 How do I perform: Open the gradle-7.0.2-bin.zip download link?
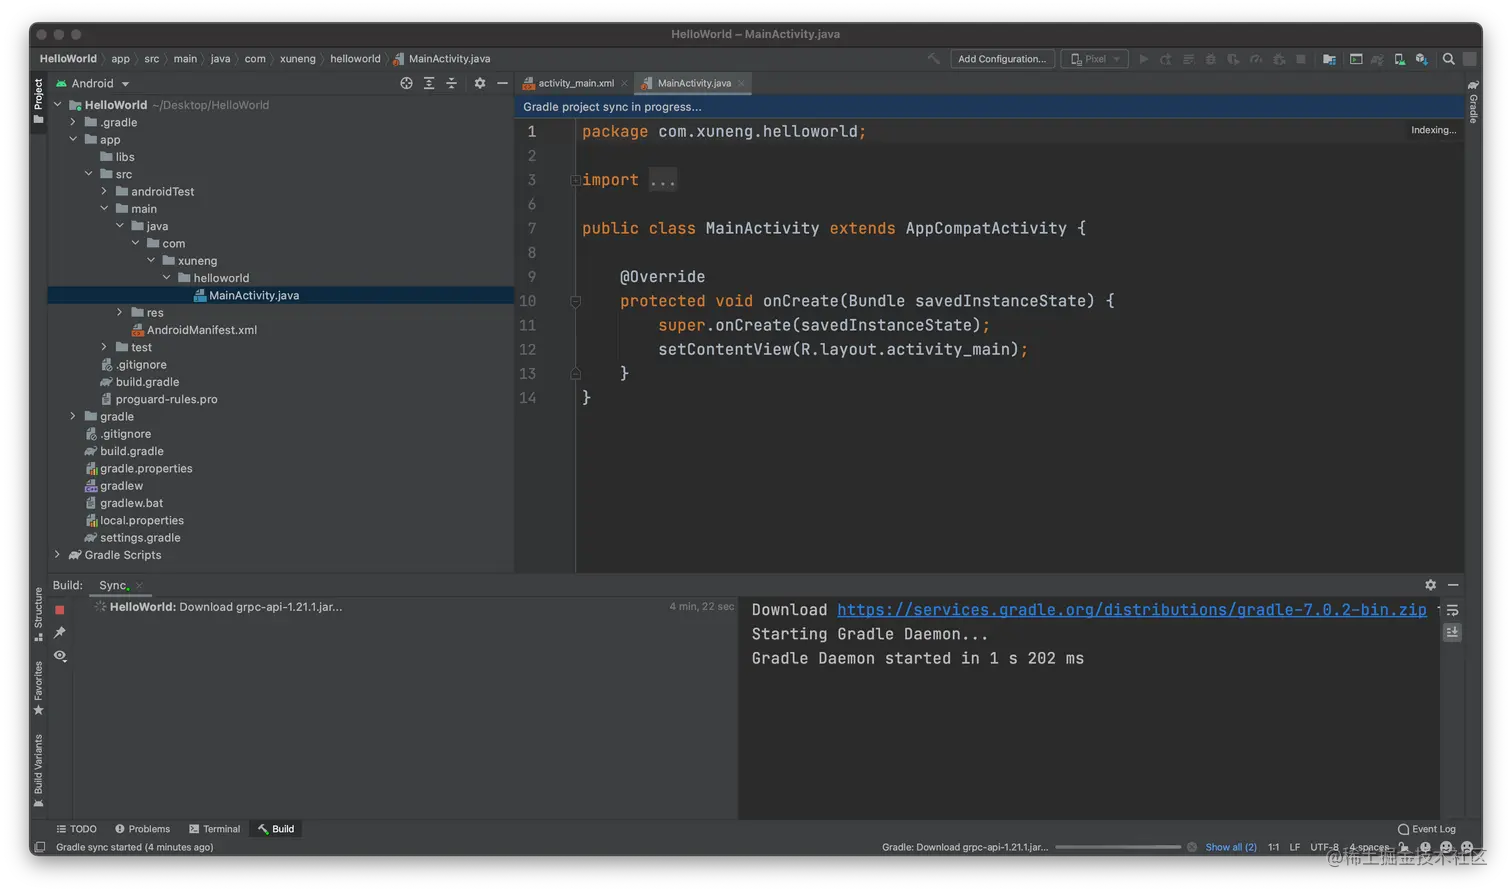(1131, 610)
